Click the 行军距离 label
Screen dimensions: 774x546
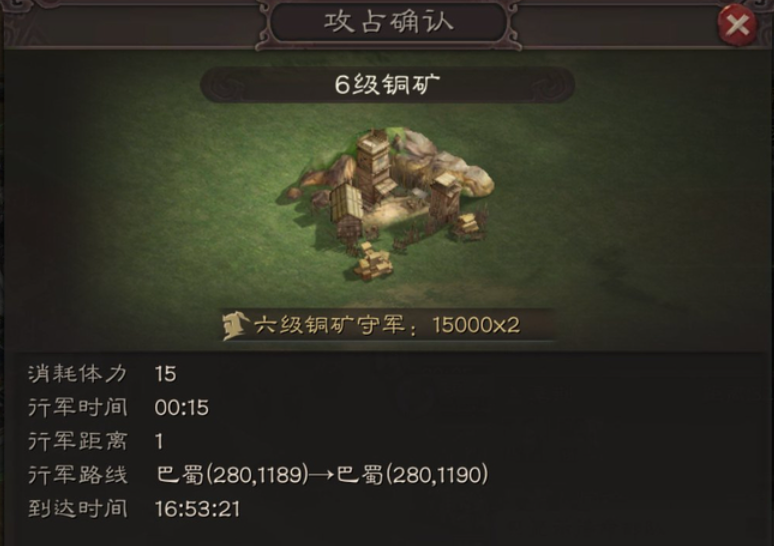pos(77,441)
